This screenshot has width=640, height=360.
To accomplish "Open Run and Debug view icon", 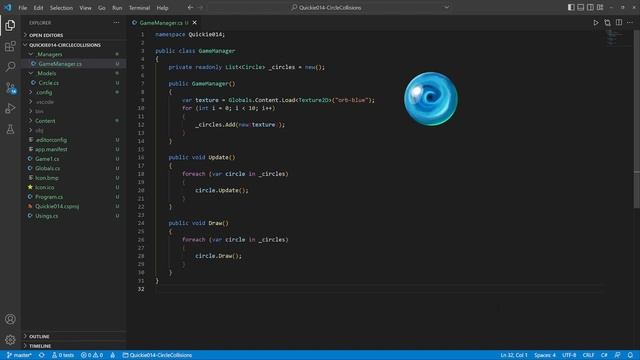I will pyautogui.click(x=10, y=109).
